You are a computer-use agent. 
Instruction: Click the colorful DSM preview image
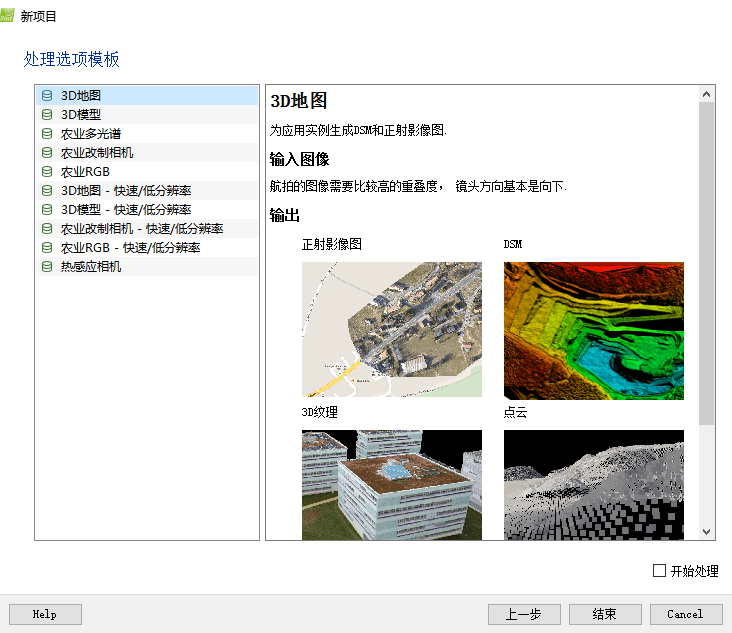tap(594, 331)
